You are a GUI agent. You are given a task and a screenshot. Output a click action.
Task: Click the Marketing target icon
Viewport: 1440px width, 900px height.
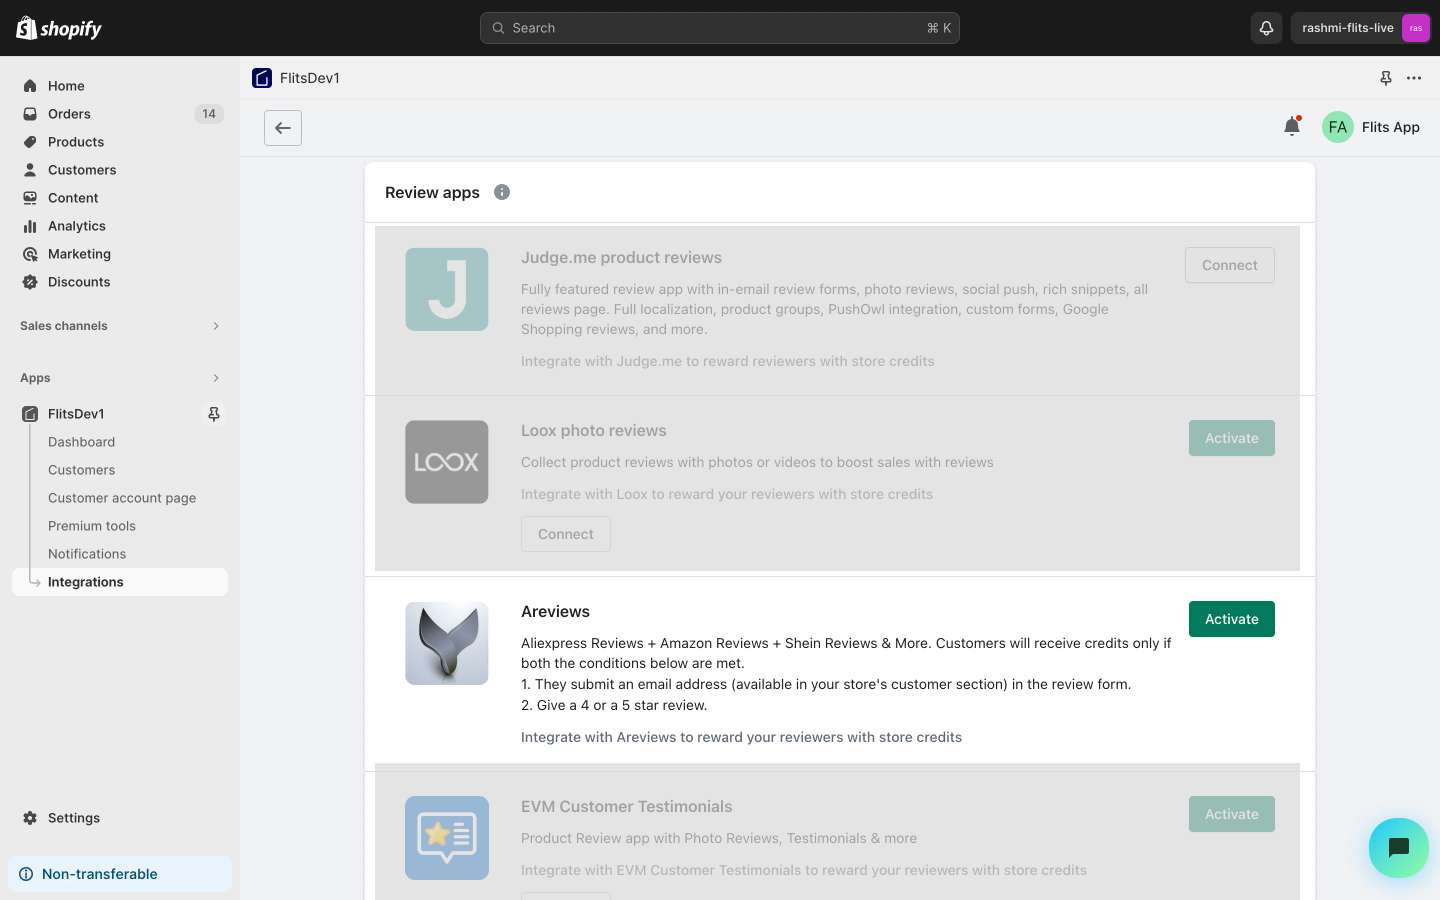[x=30, y=254]
